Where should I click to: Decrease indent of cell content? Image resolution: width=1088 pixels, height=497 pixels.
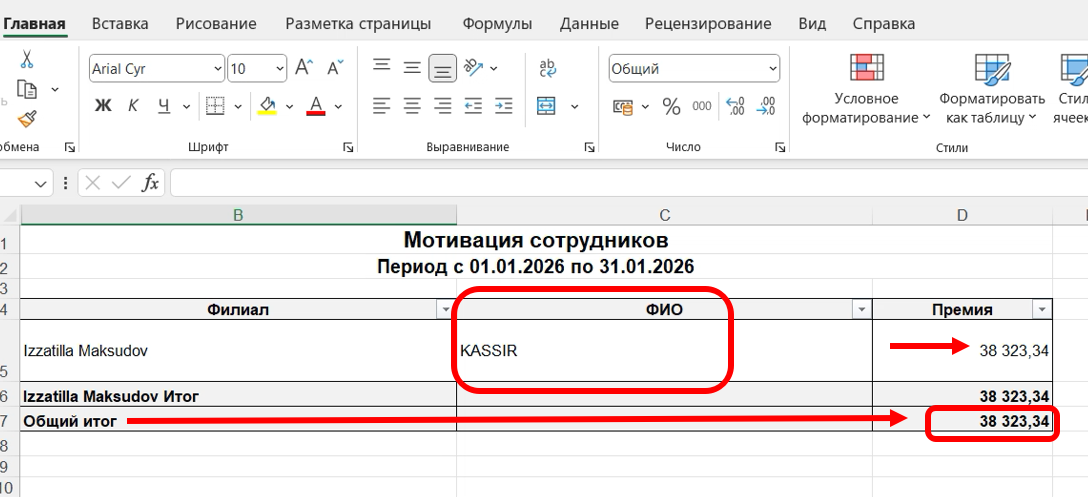click(473, 106)
